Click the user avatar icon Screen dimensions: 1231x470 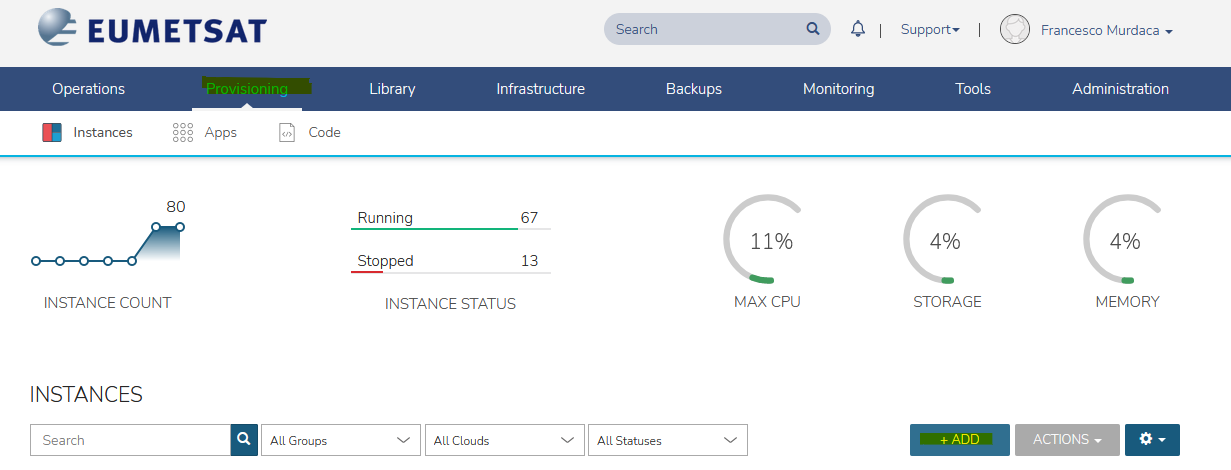tap(1014, 30)
